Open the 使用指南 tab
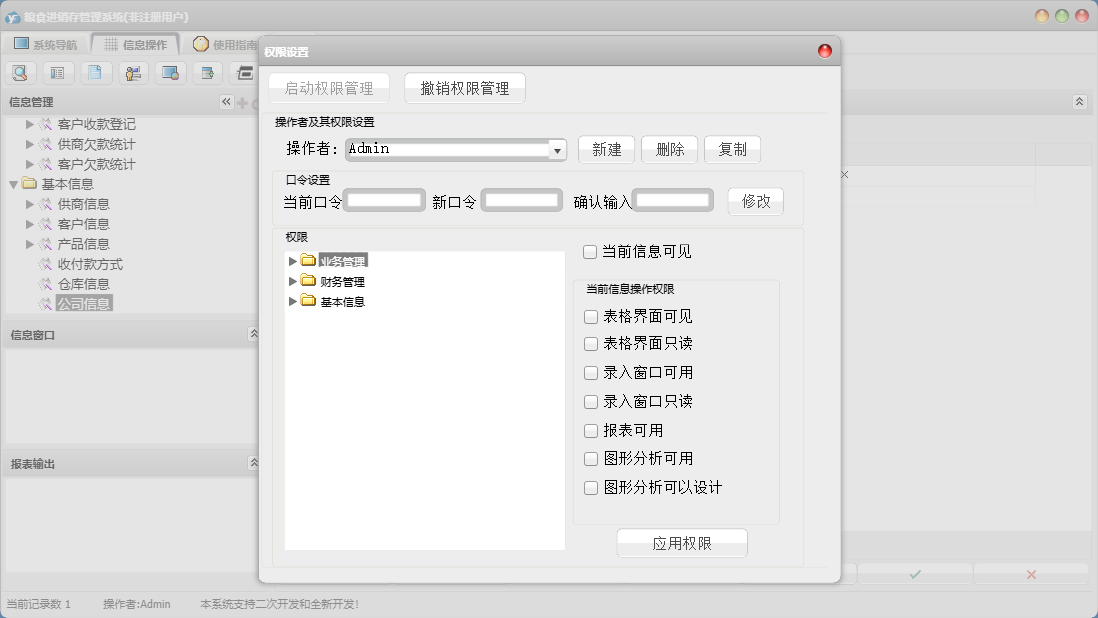The height and width of the screenshot is (618, 1098). [224, 44]
